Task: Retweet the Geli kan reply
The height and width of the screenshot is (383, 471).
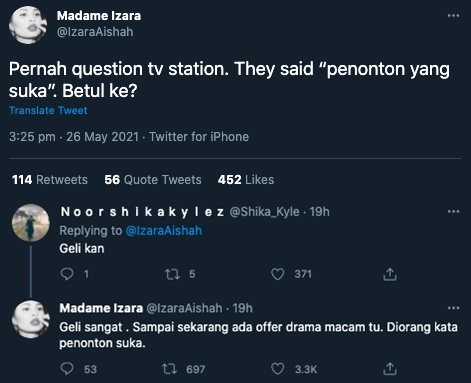Action: pyautogui.click(x=172, y=274)
